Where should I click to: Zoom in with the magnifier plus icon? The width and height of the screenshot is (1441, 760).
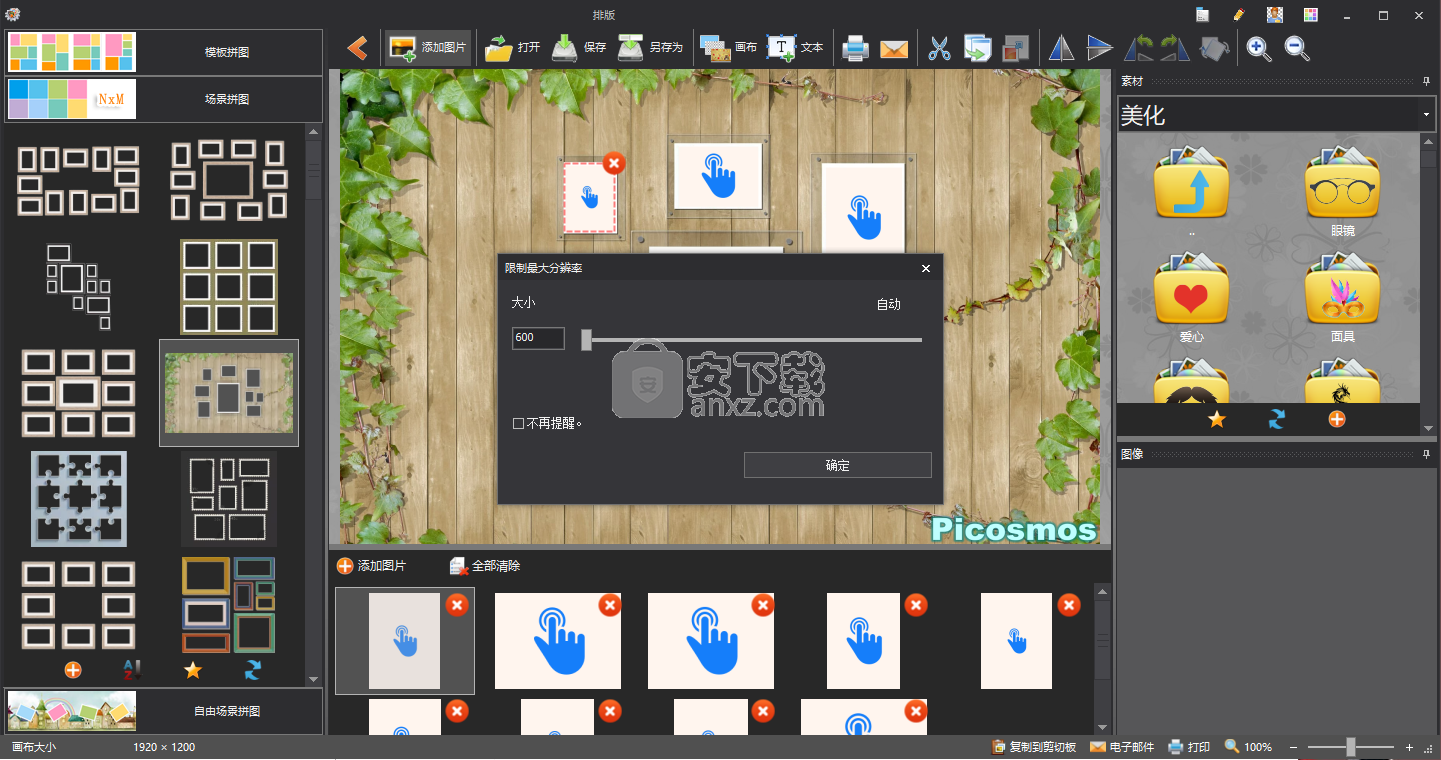pyautogui.click(x=1259, y=48)
